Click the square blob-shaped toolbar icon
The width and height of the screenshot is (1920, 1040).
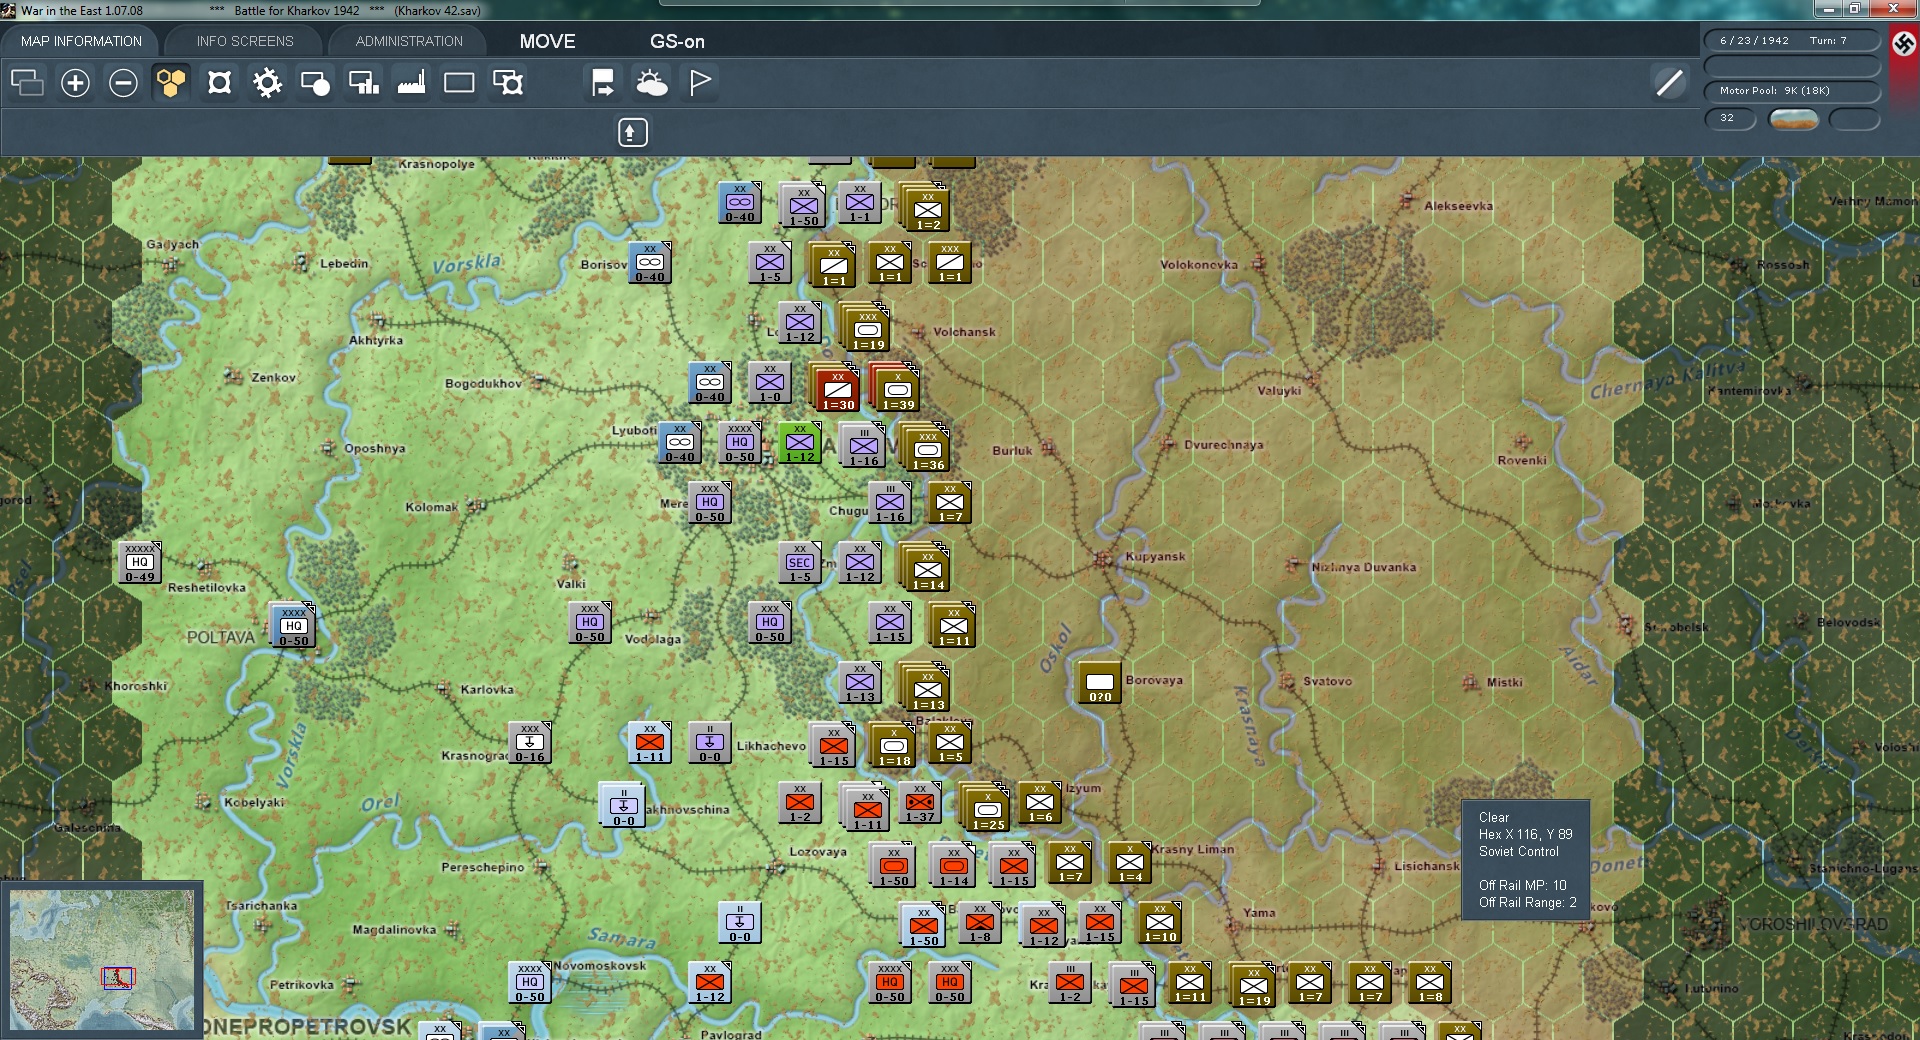pyautogui.click(x=219, y=82)
